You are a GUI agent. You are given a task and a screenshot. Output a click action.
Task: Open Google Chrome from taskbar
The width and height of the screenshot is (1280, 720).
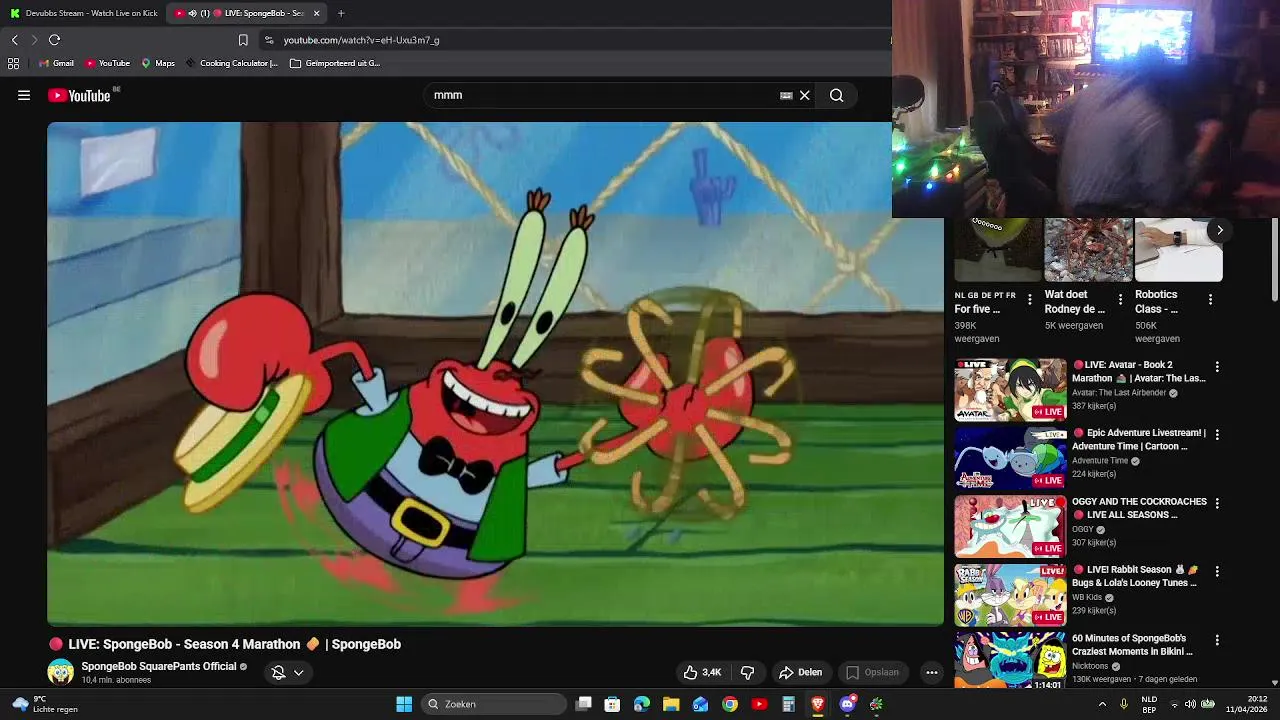pos(730,704)
